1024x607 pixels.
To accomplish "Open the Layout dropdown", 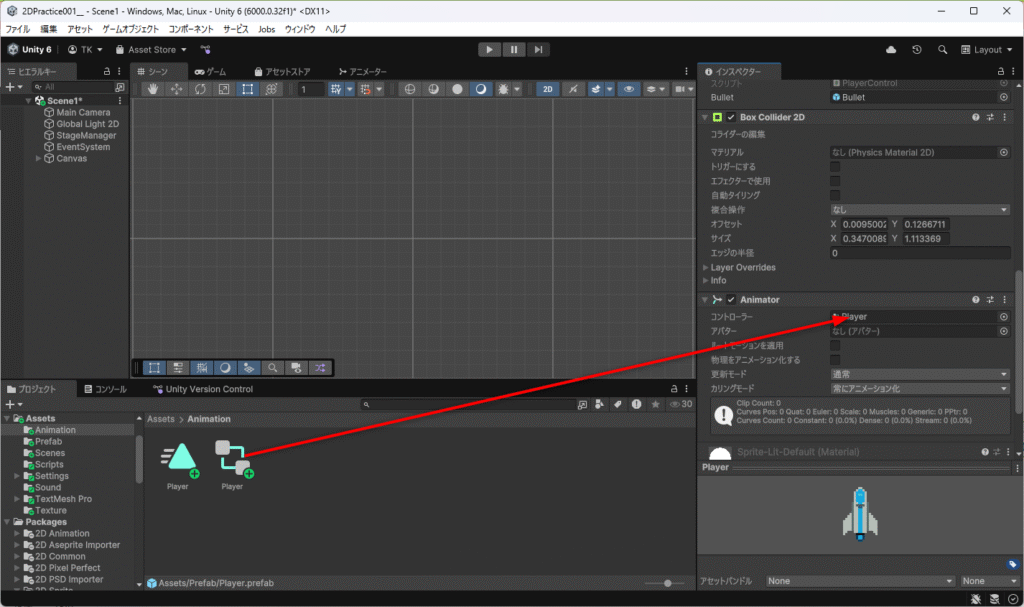I will [986, 49].
